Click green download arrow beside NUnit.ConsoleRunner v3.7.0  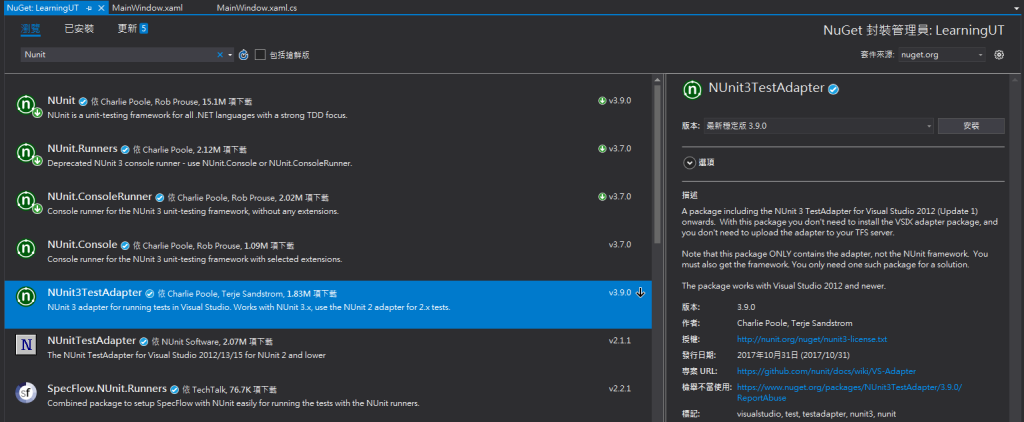602,197
